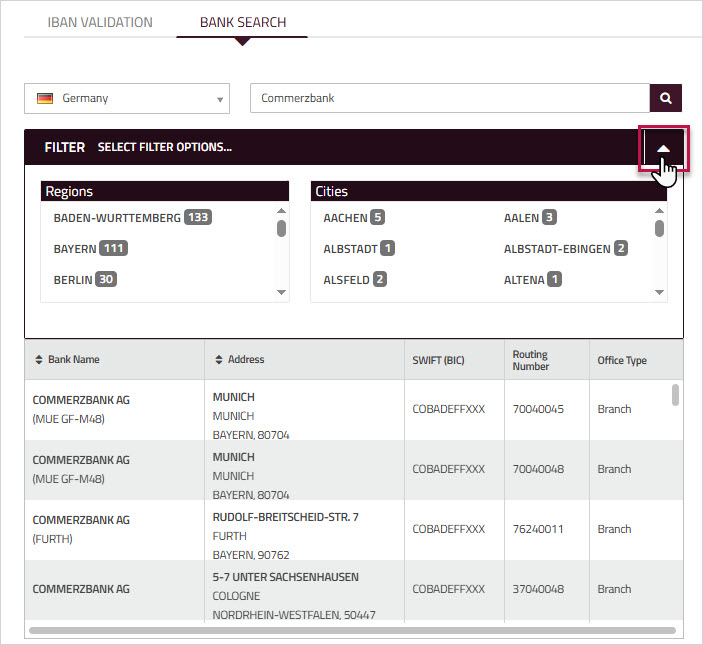The image size is (703, 645).
Task: Click Cities list scroll down arrow
Action: click(659, 292)
